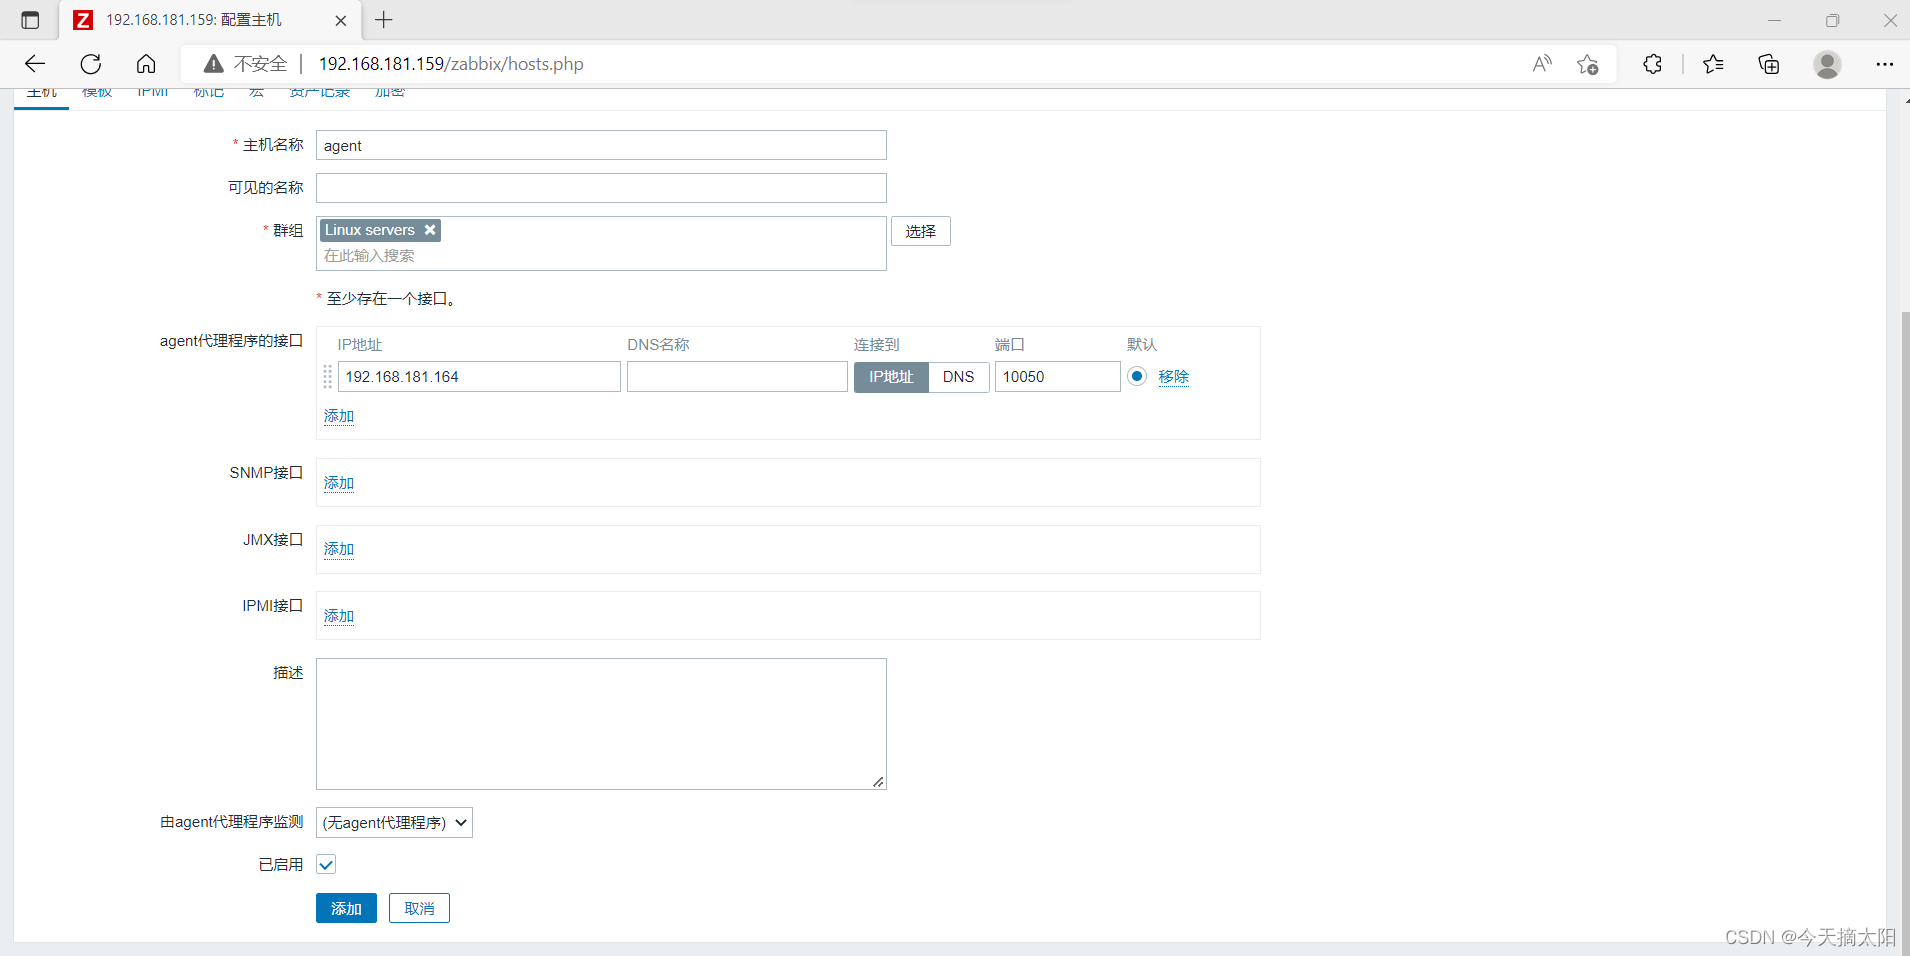This screenshot has height=956, width=1910.
Task: Open the Collections icon
Action: (1769, 64)
